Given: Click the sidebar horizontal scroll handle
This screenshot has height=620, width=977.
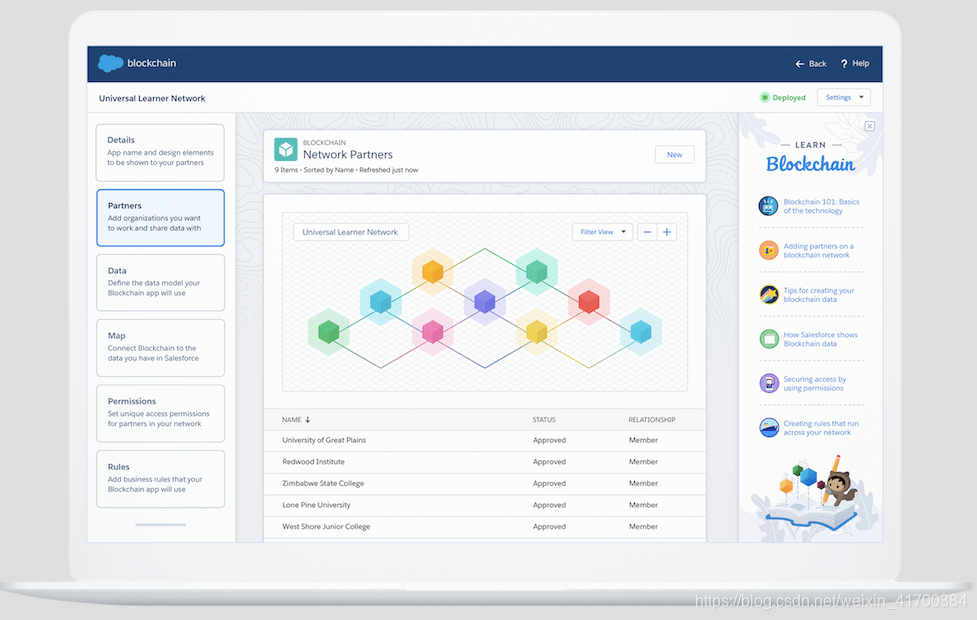Looking at the screenshot, I should [x=160, y=525].
